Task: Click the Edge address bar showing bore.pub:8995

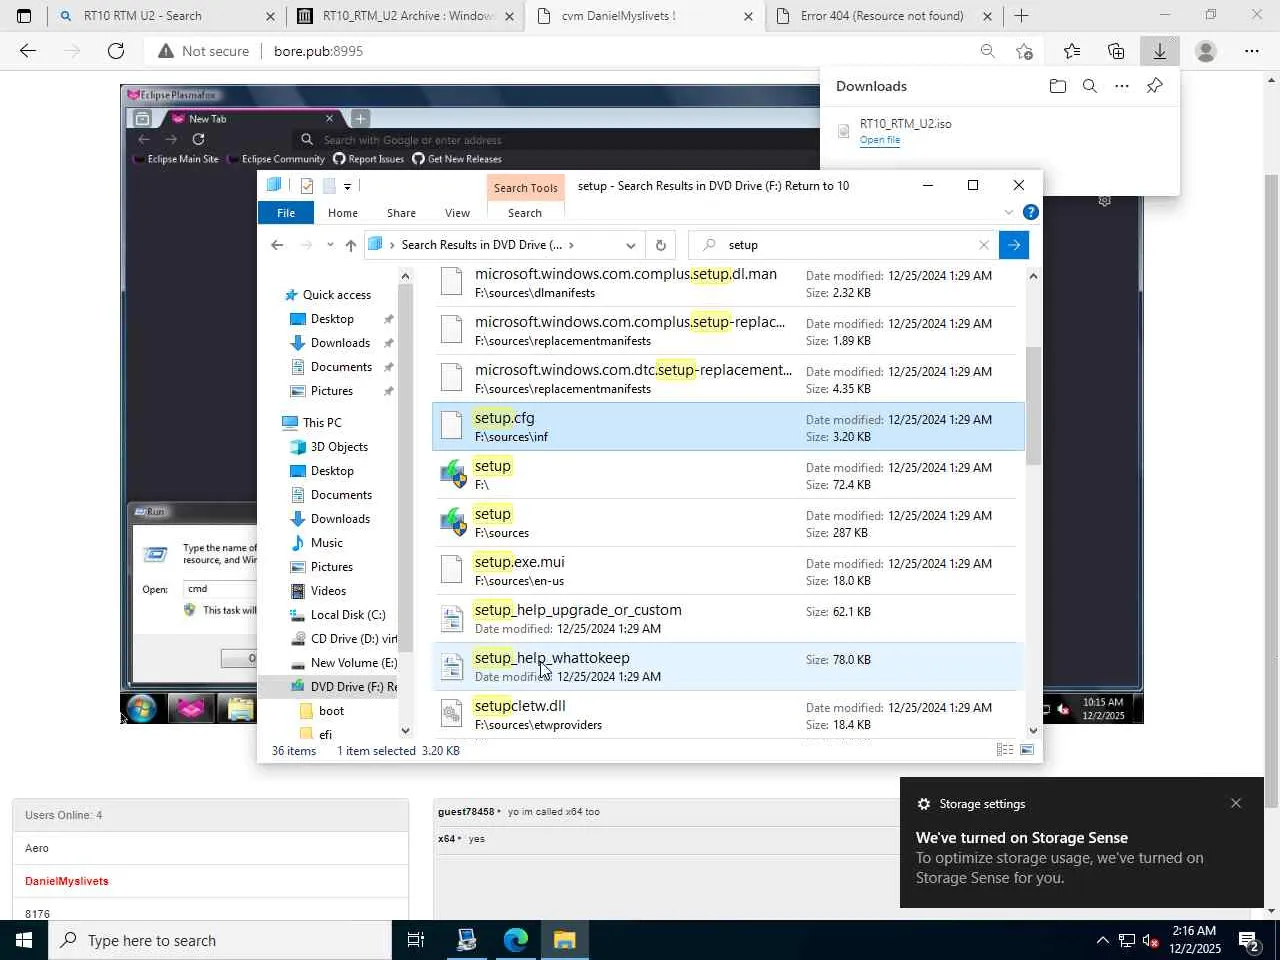Action: pos(560,51)
